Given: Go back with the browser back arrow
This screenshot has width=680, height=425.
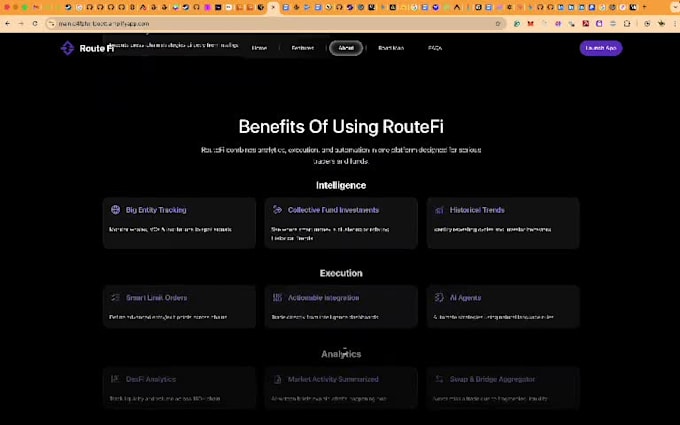Looking at the screenshot, I should [x=7, y=23].
